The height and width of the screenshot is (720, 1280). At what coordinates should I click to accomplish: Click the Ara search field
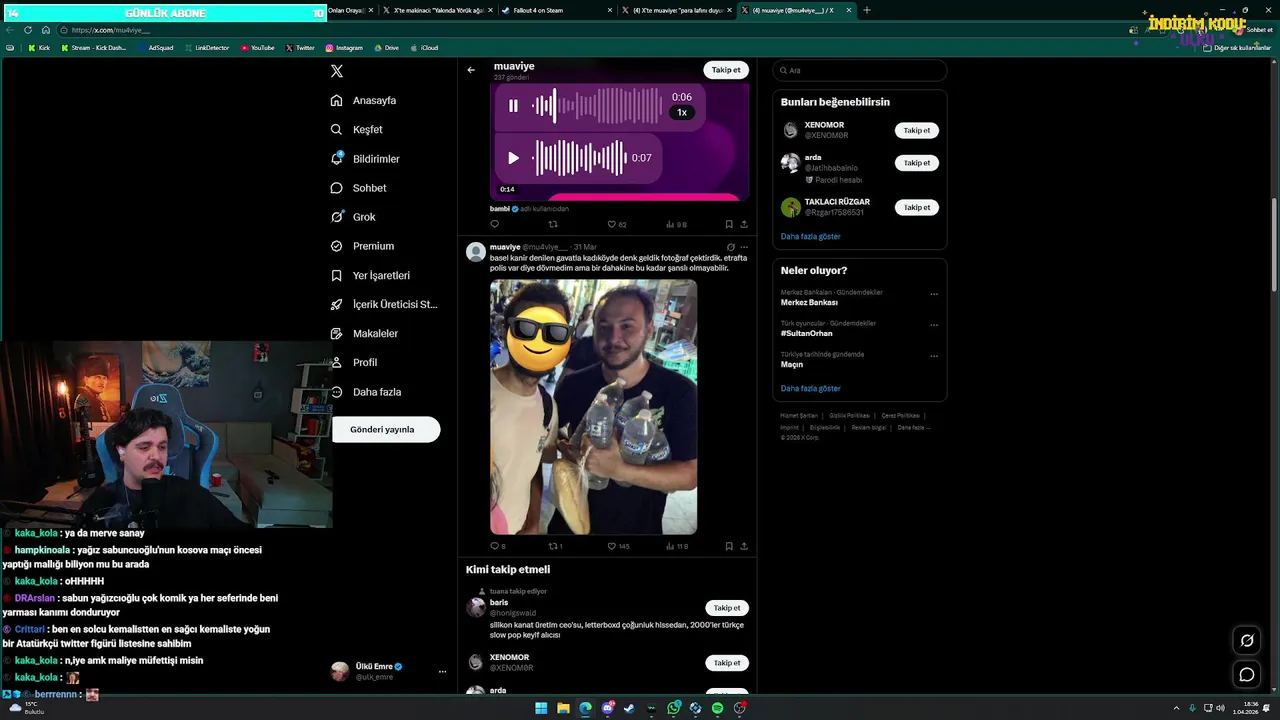coord(859,70)
